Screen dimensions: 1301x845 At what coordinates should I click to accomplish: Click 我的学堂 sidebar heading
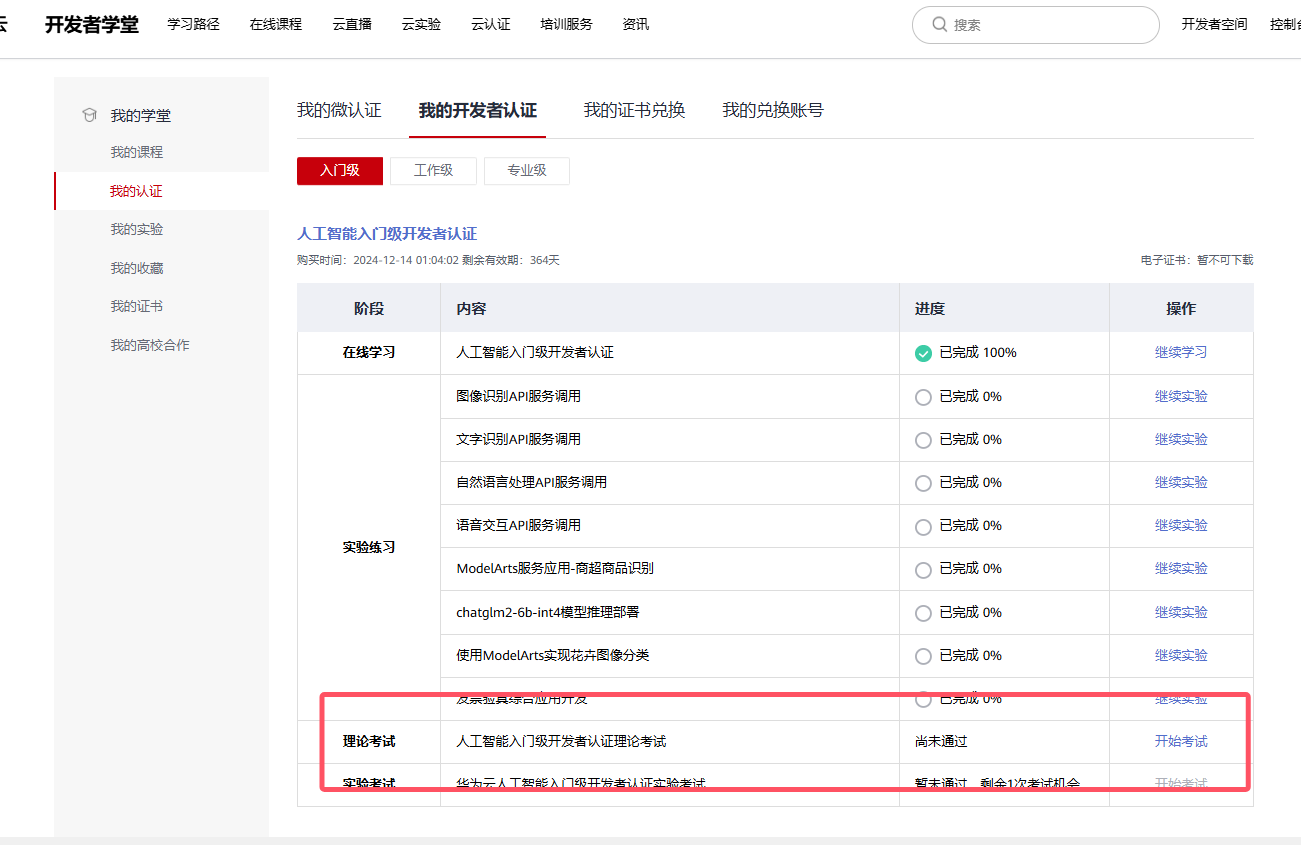point(140,116)
